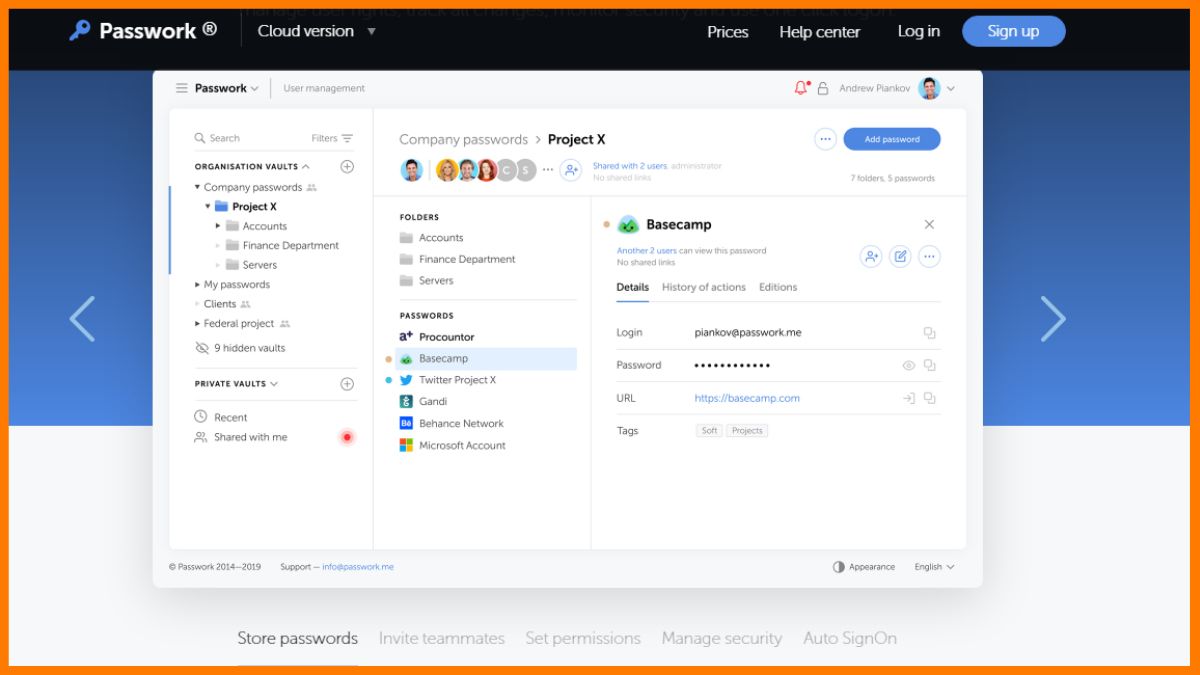Viewport: 1200px width, 675px height.
Task: Open the Cloud version dropdown
Action: [x=317, y=31]
